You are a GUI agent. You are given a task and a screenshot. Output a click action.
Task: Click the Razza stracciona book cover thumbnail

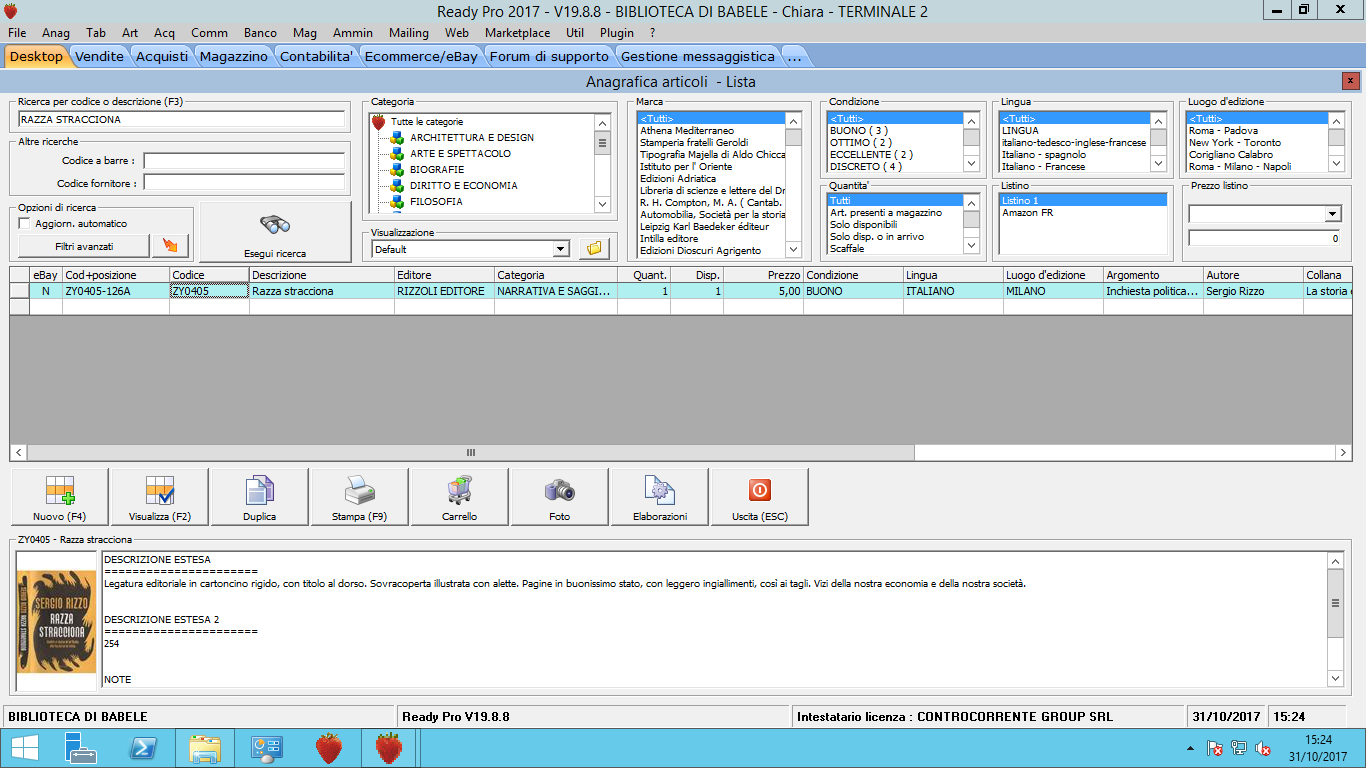pos(58,621)
